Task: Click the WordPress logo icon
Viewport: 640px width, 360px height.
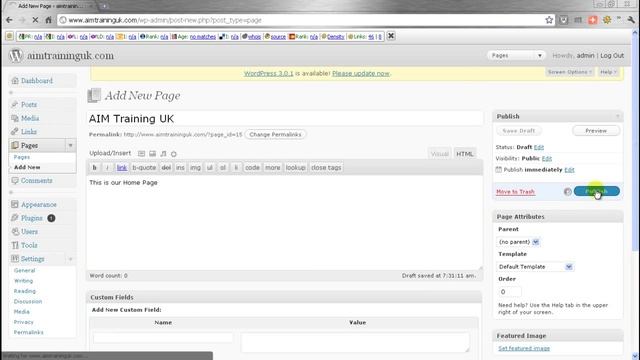Action: [x=16, y=56]
